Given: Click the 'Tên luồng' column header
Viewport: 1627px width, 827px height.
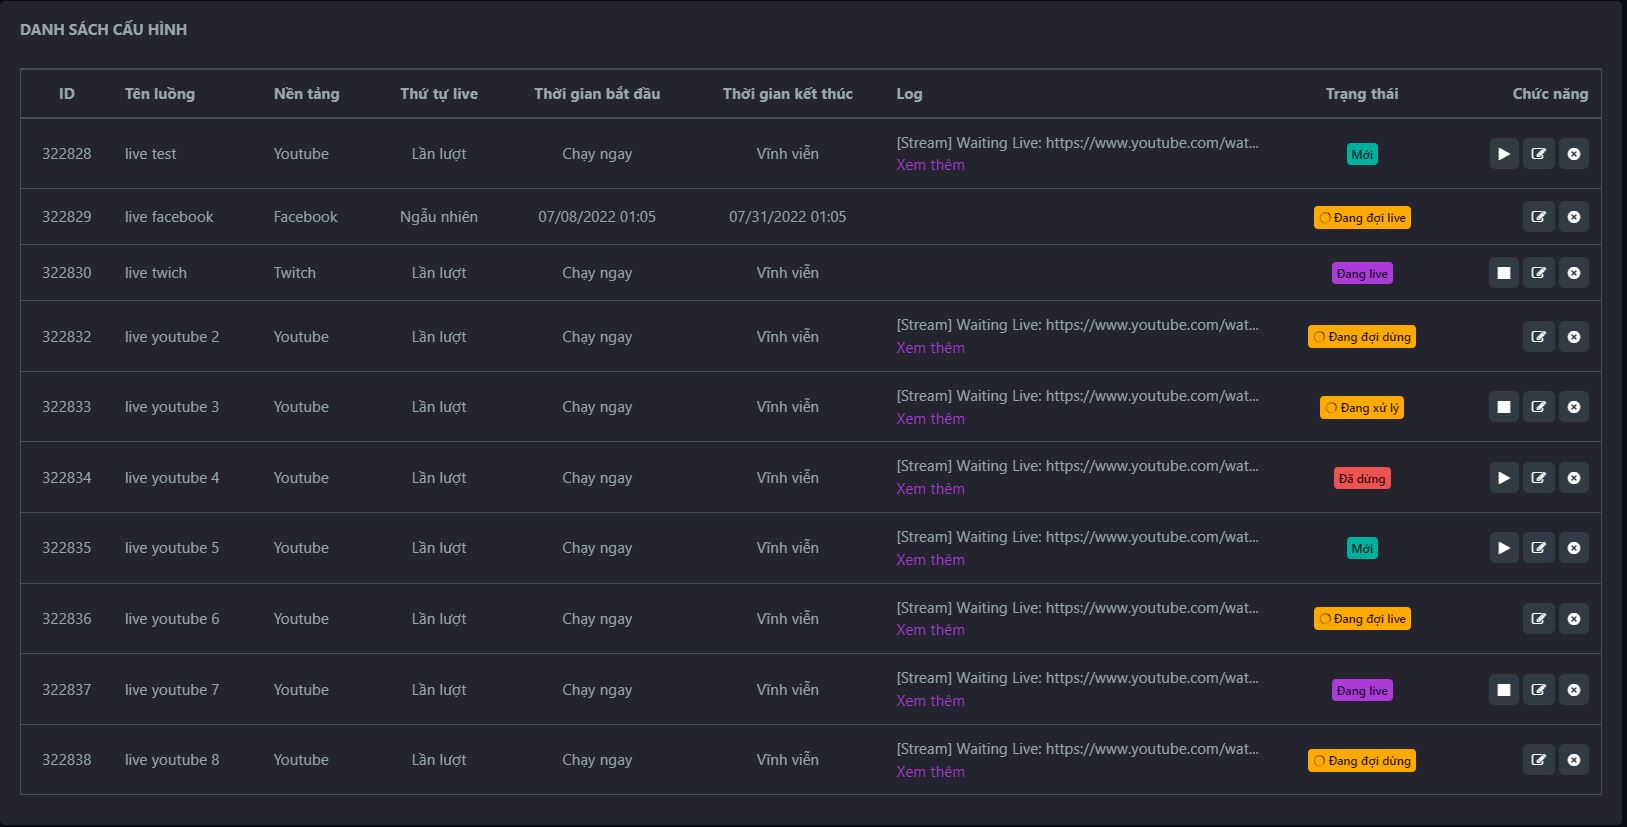Looking at the screenshot, I should 159,94.
